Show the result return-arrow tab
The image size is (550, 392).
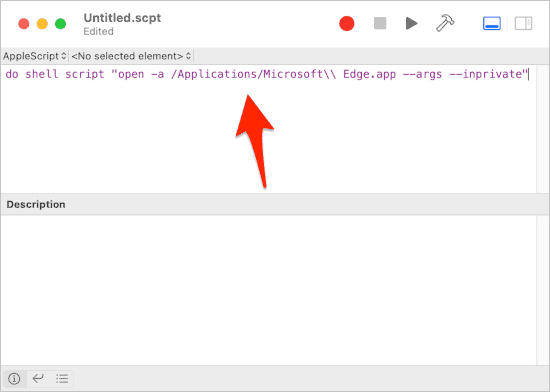[38, 379]
